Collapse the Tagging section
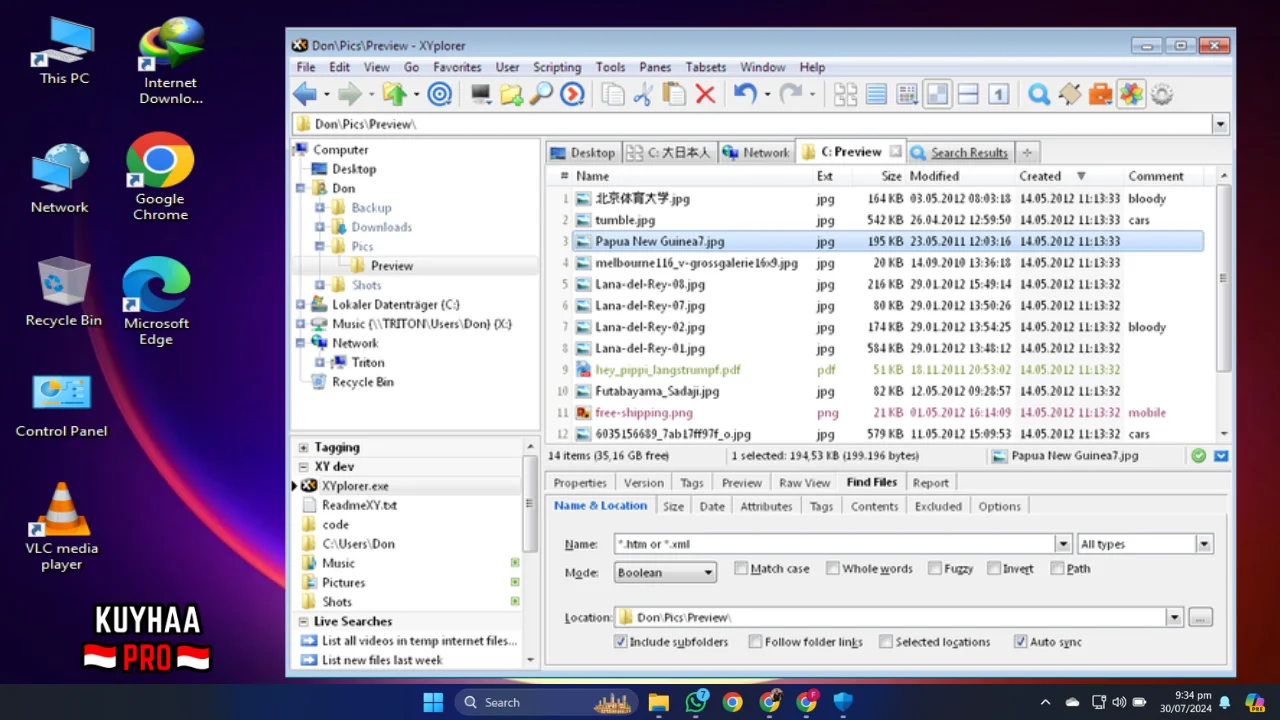This screenshot has height=720, width=1280. point(303,447)
